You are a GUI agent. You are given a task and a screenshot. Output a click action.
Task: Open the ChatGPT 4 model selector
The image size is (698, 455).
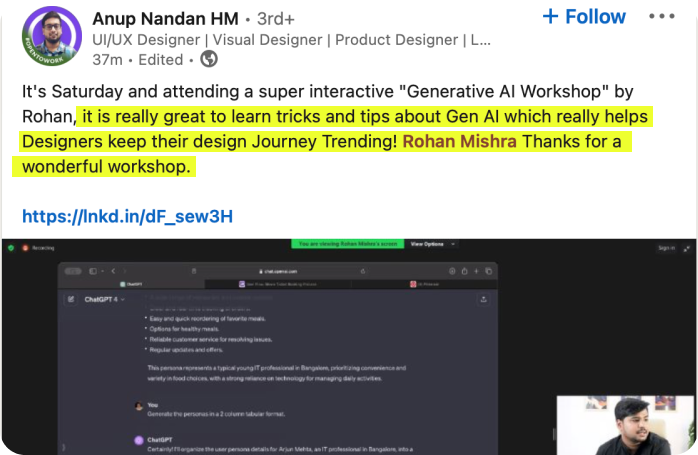(x=105, y=299)
